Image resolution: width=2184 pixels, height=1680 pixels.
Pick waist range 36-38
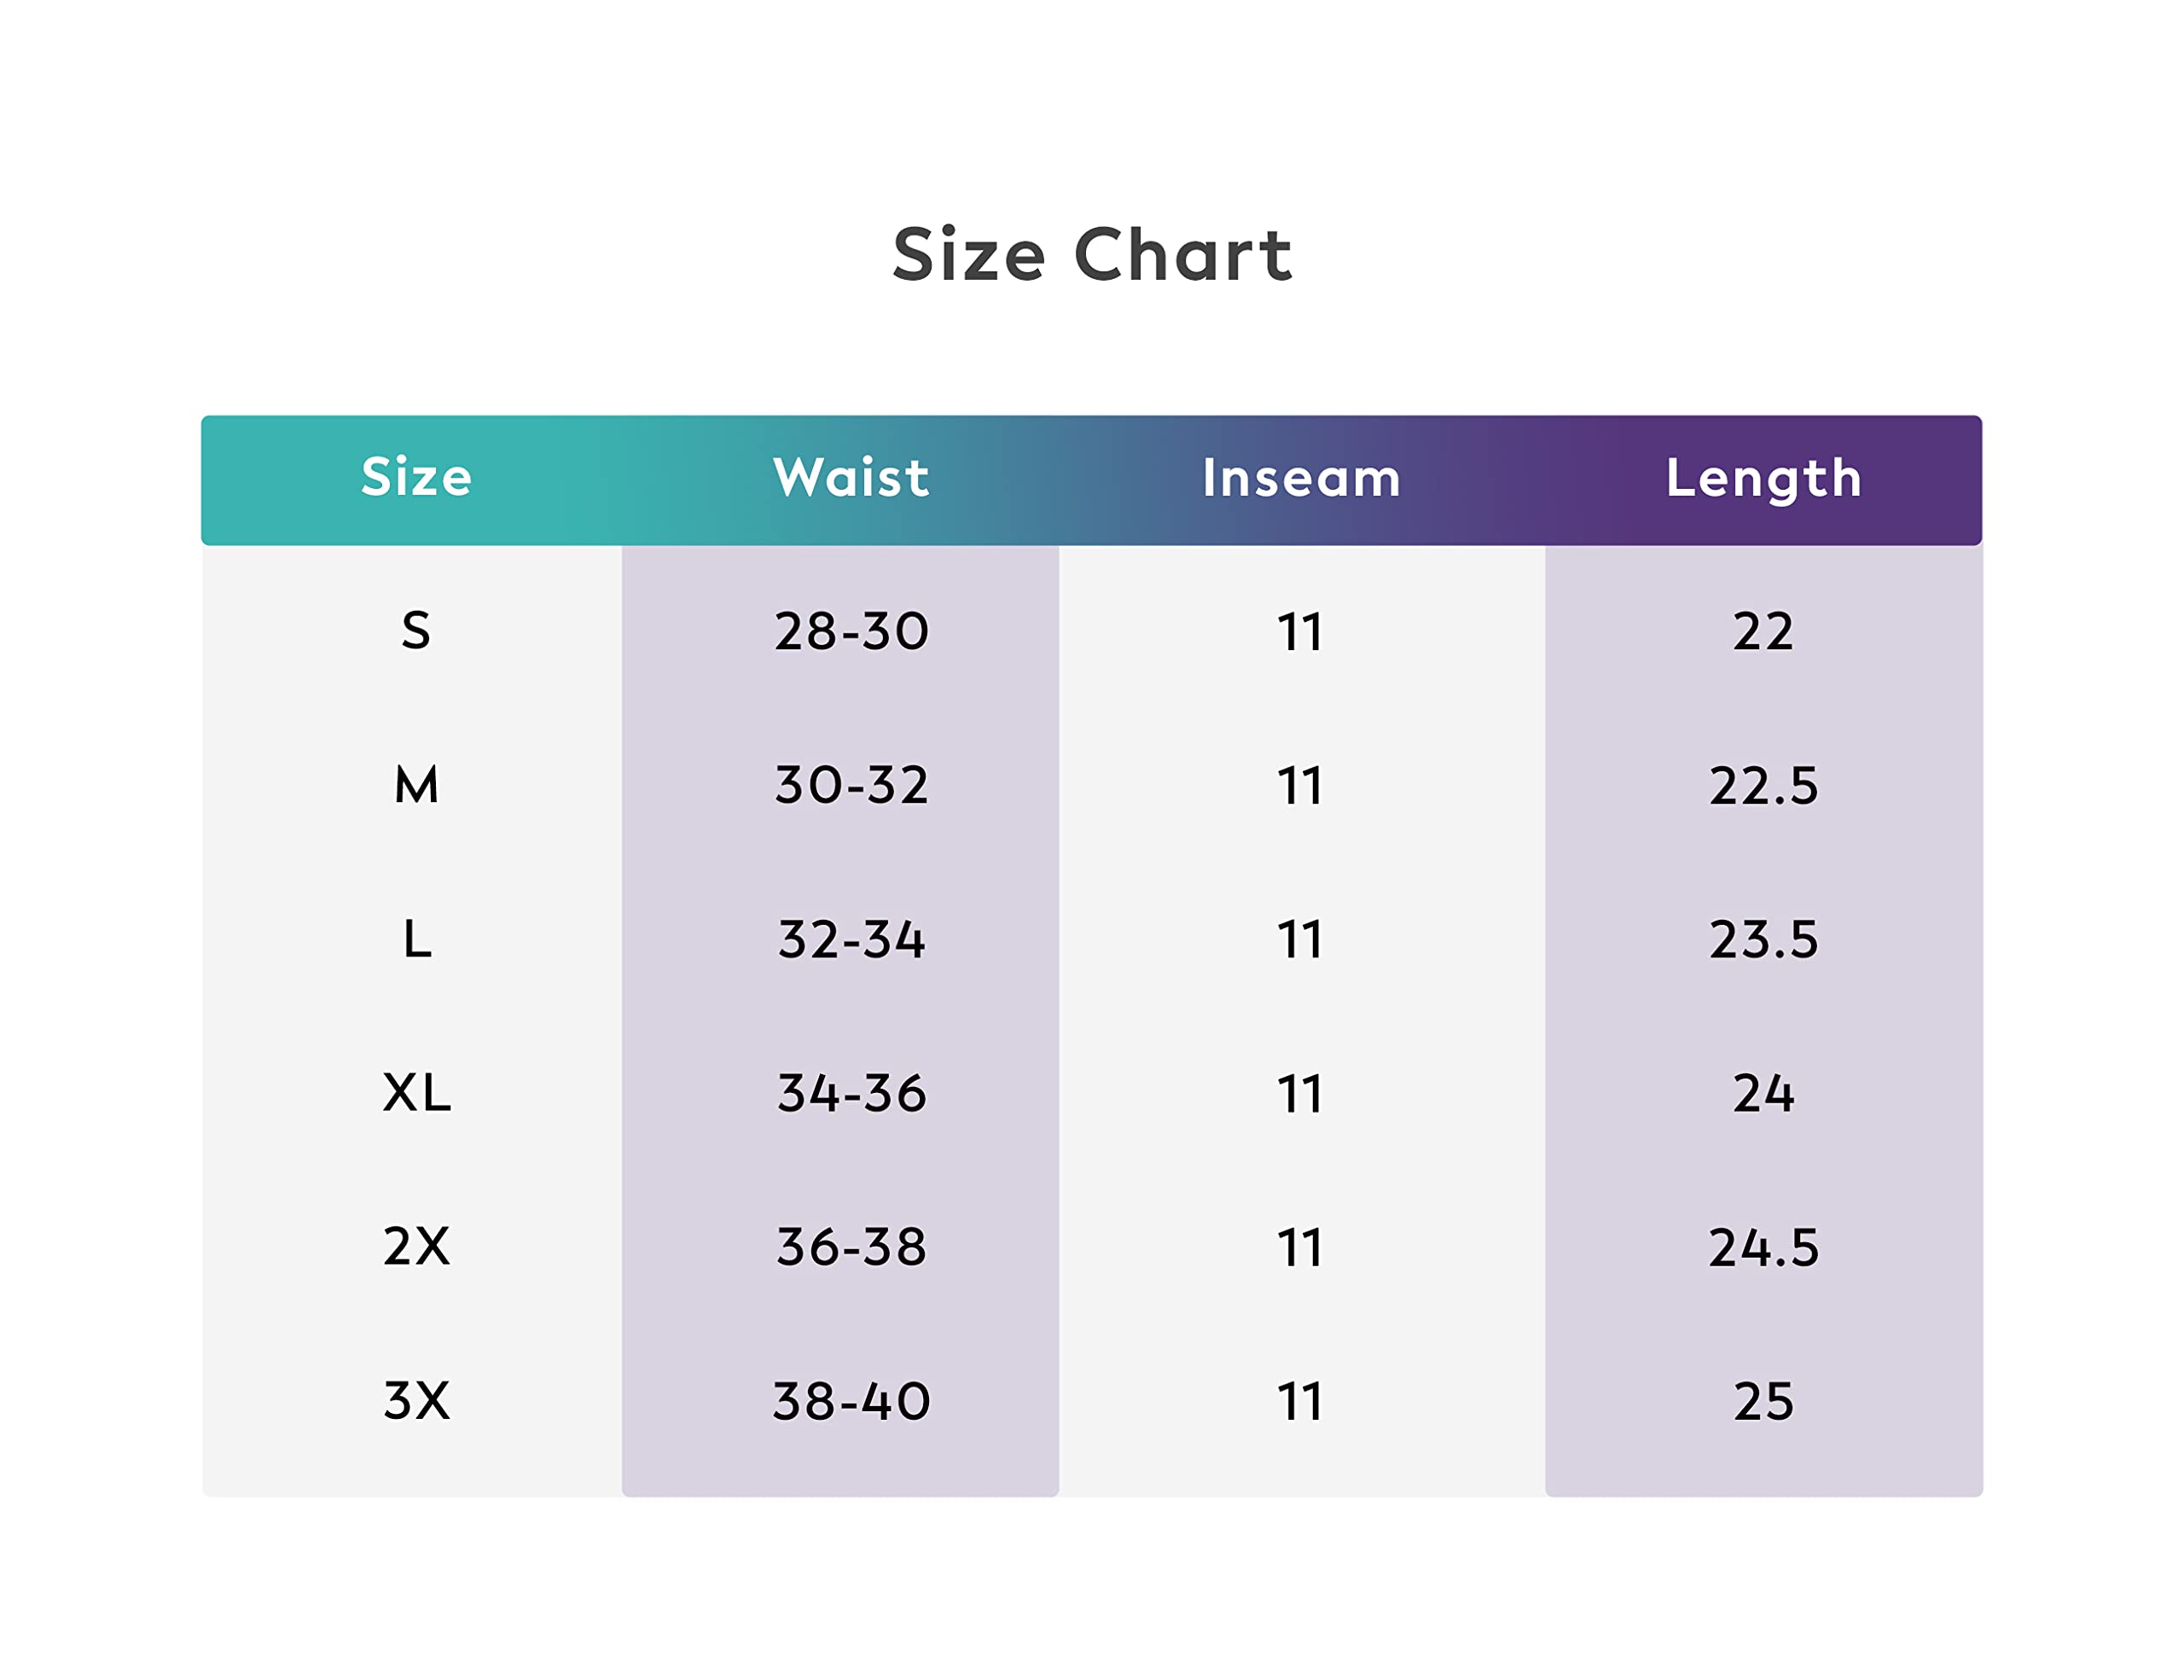click(x=851, y=1247)
